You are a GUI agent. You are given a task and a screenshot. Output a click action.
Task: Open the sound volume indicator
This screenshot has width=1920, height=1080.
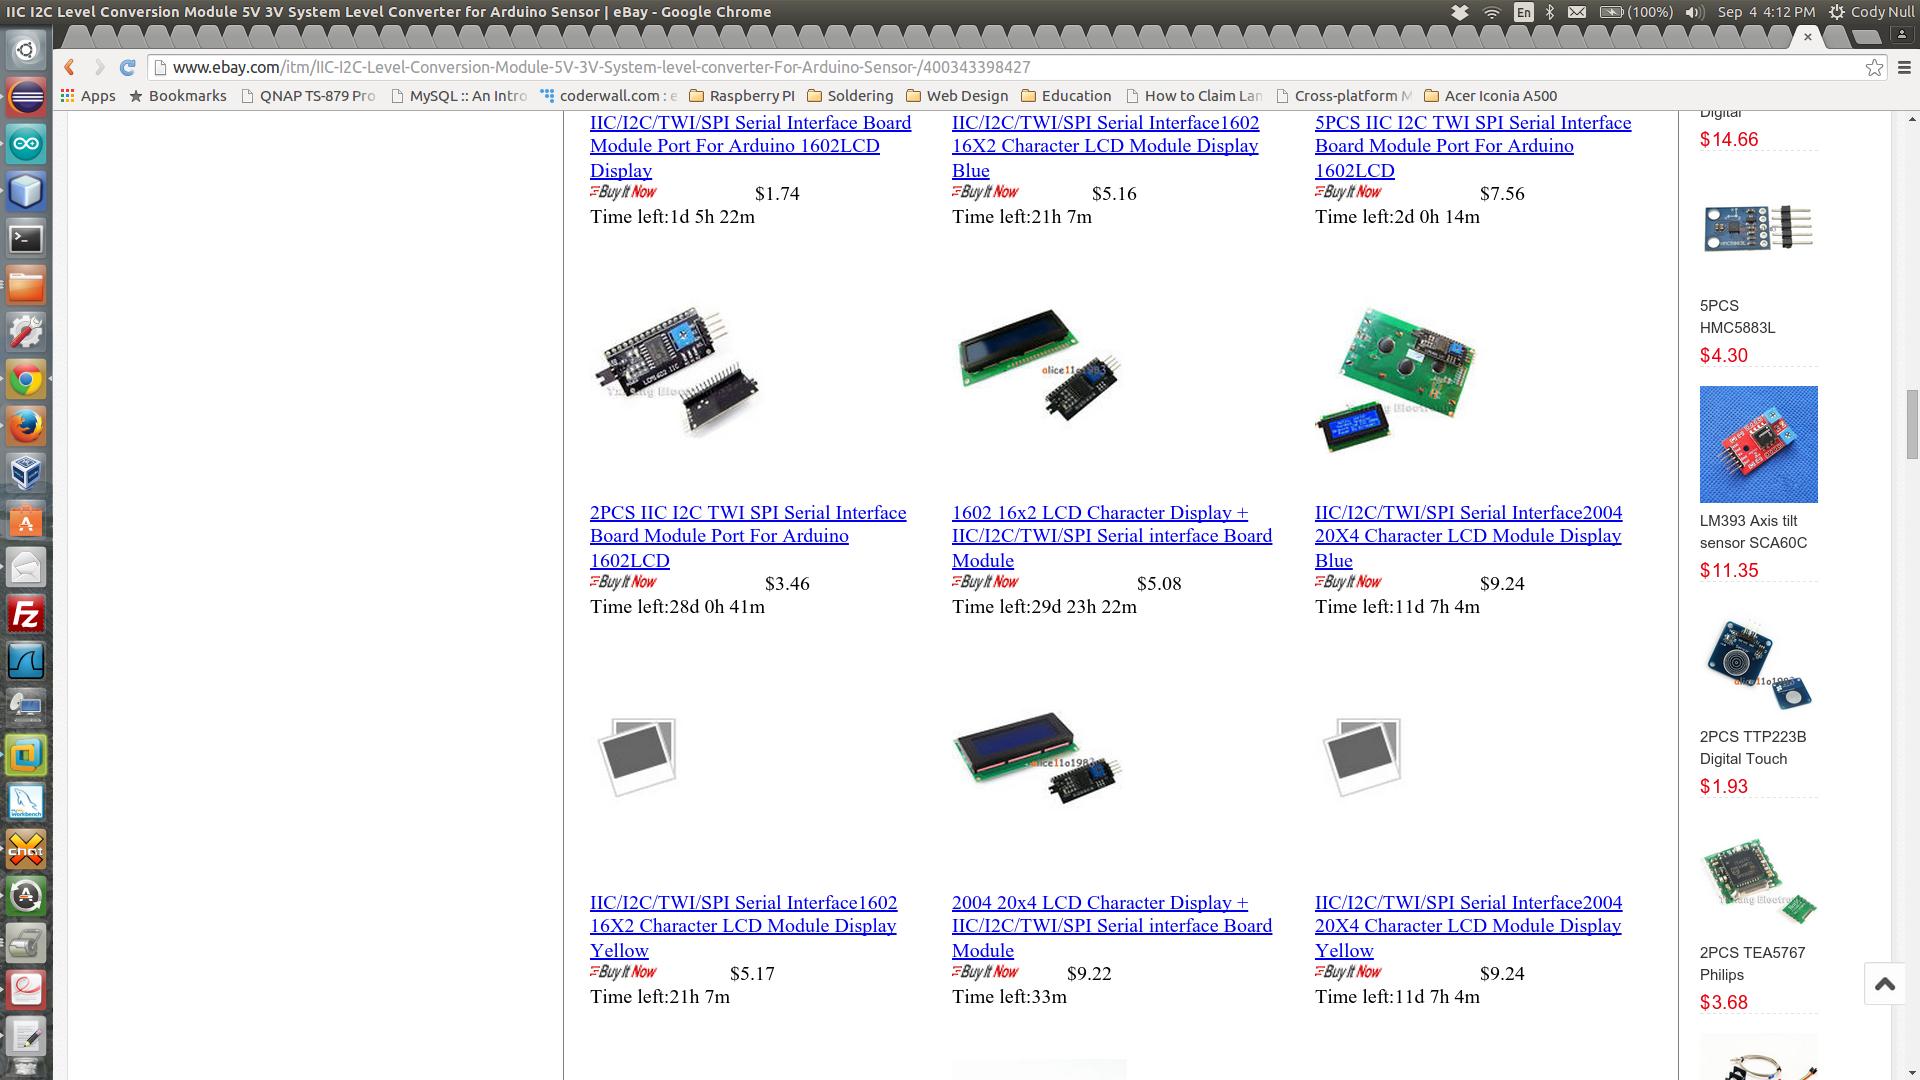click(1694, 12)
